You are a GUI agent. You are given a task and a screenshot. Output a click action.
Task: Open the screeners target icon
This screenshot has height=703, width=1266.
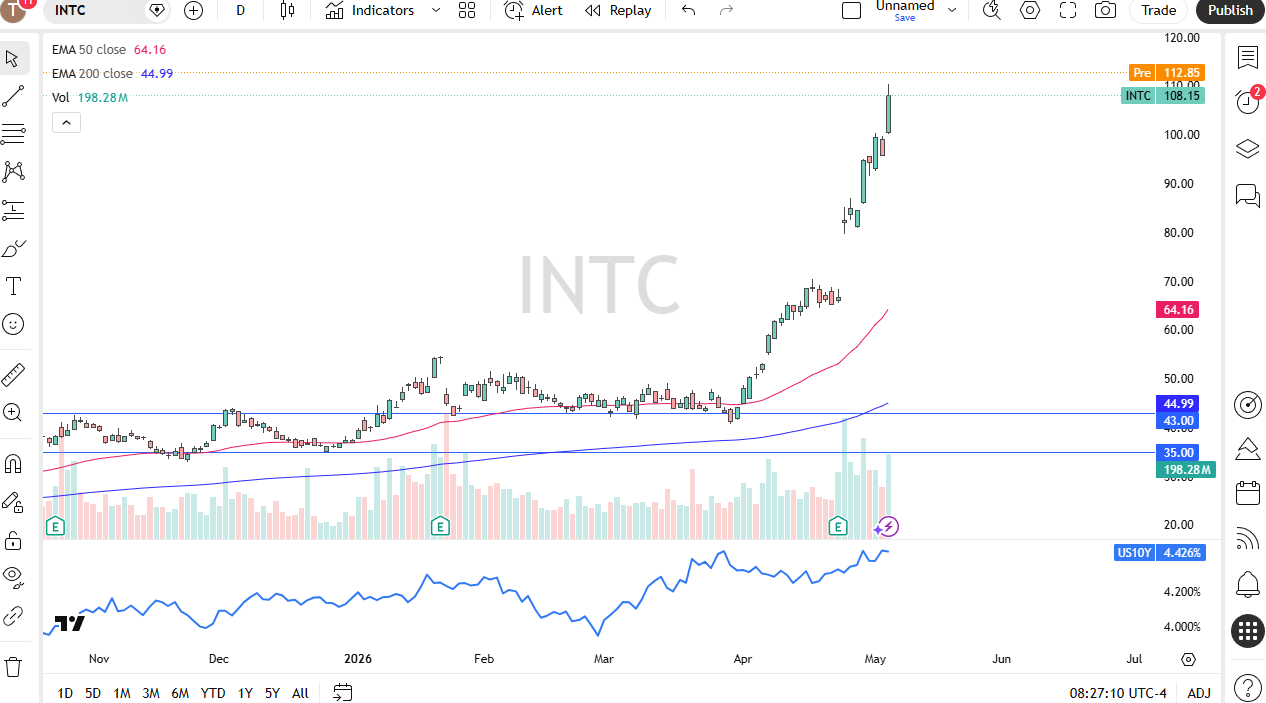coord(1247,404)
